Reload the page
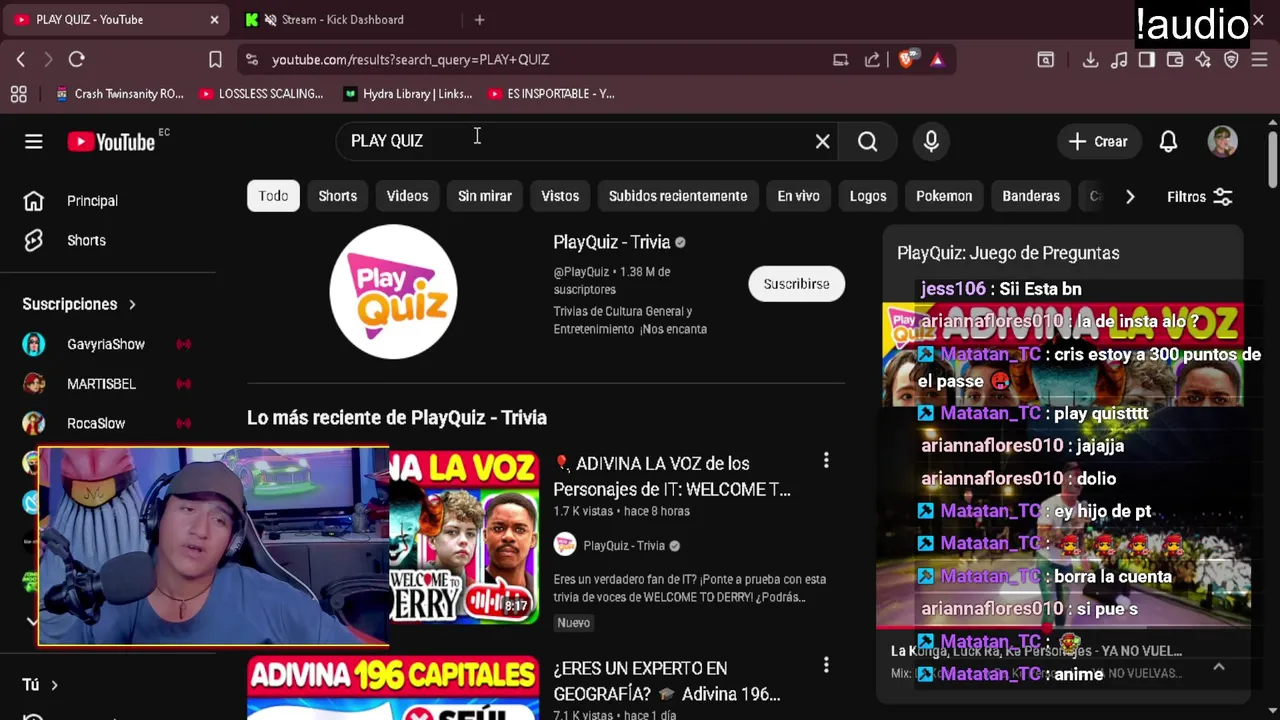 [77, 60]
